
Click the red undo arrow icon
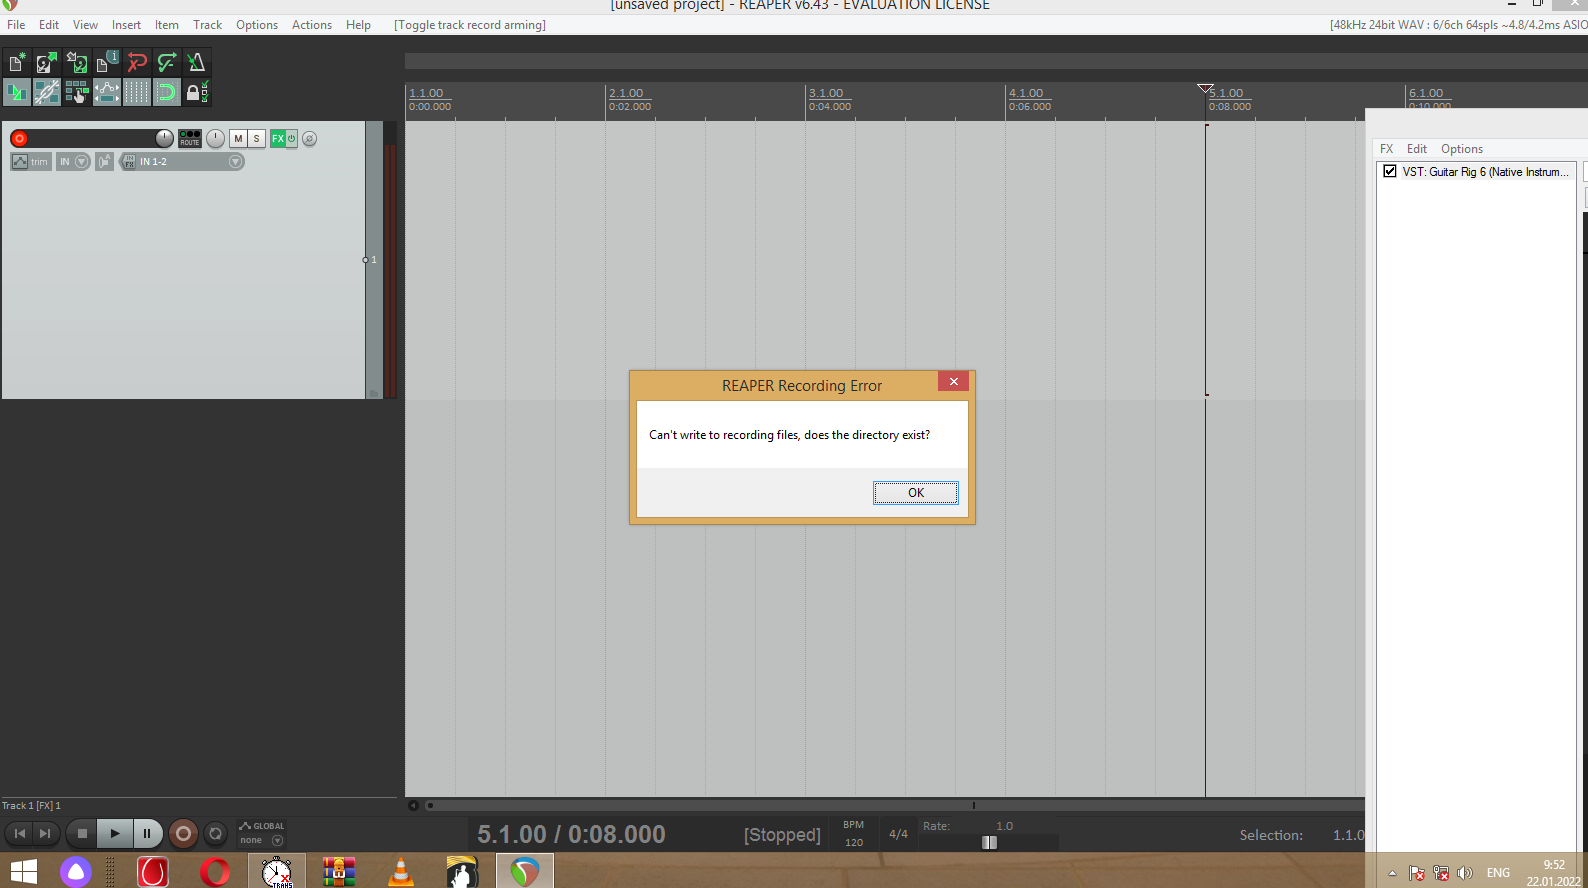pos(137,63)
